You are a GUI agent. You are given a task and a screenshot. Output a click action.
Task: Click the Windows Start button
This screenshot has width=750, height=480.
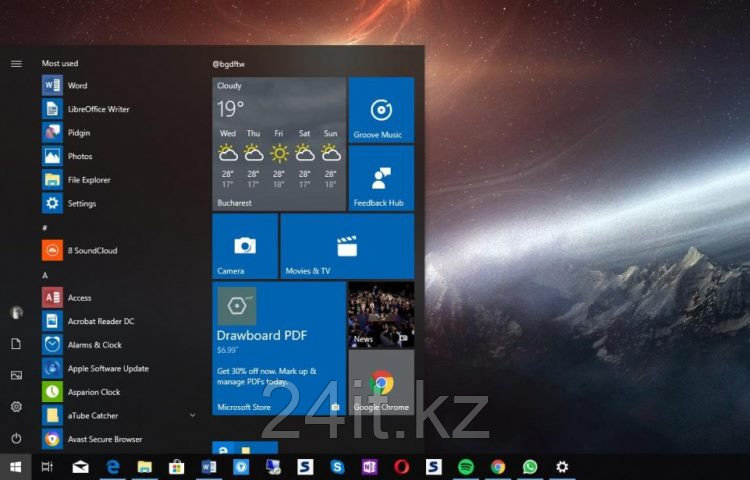[x=15, y=467]
